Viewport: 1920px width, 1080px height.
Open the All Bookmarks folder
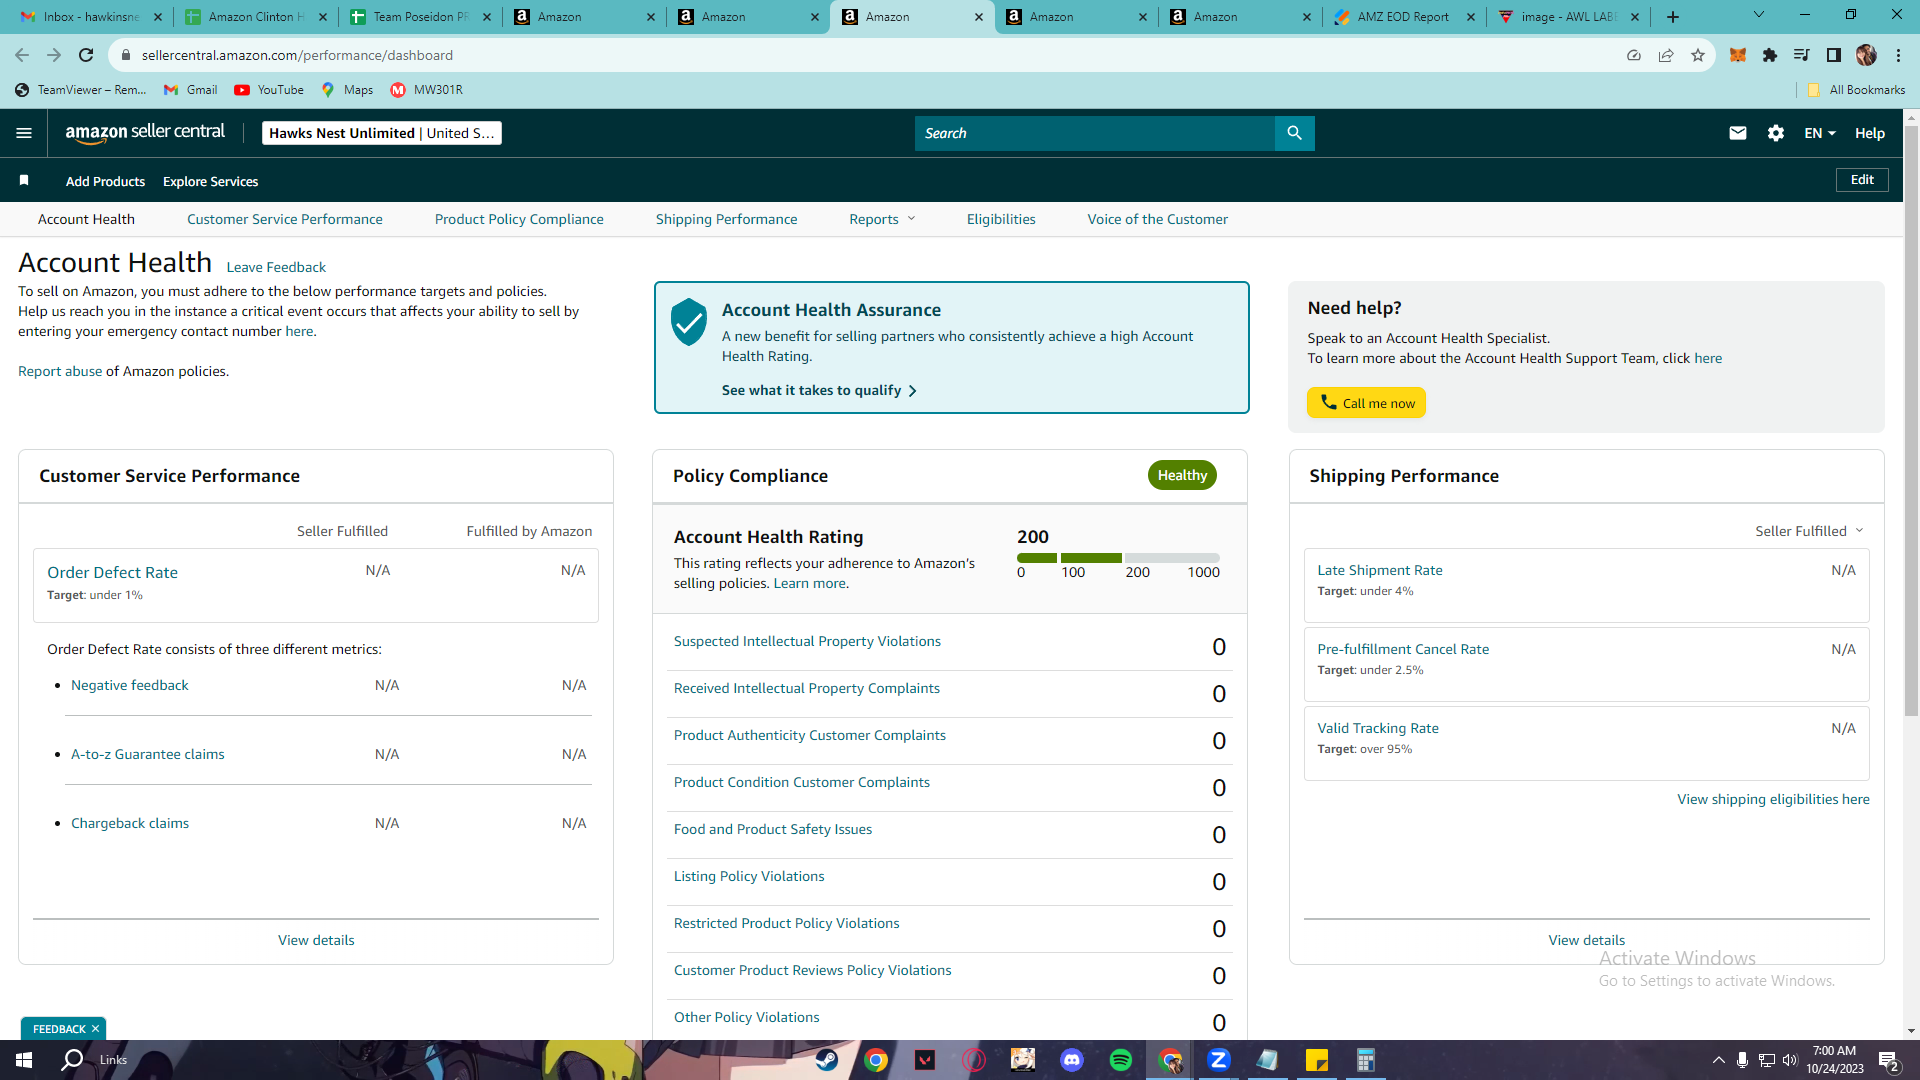pyautogui.click(x=1856, y=90)
